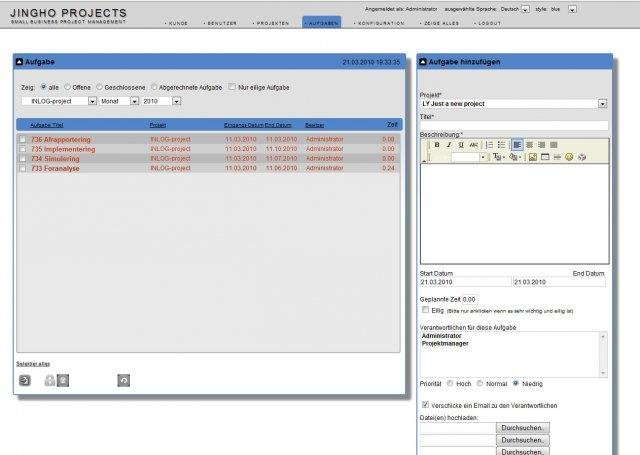
Task: Click the dark person icon below task list
Action: click(63, 381)
